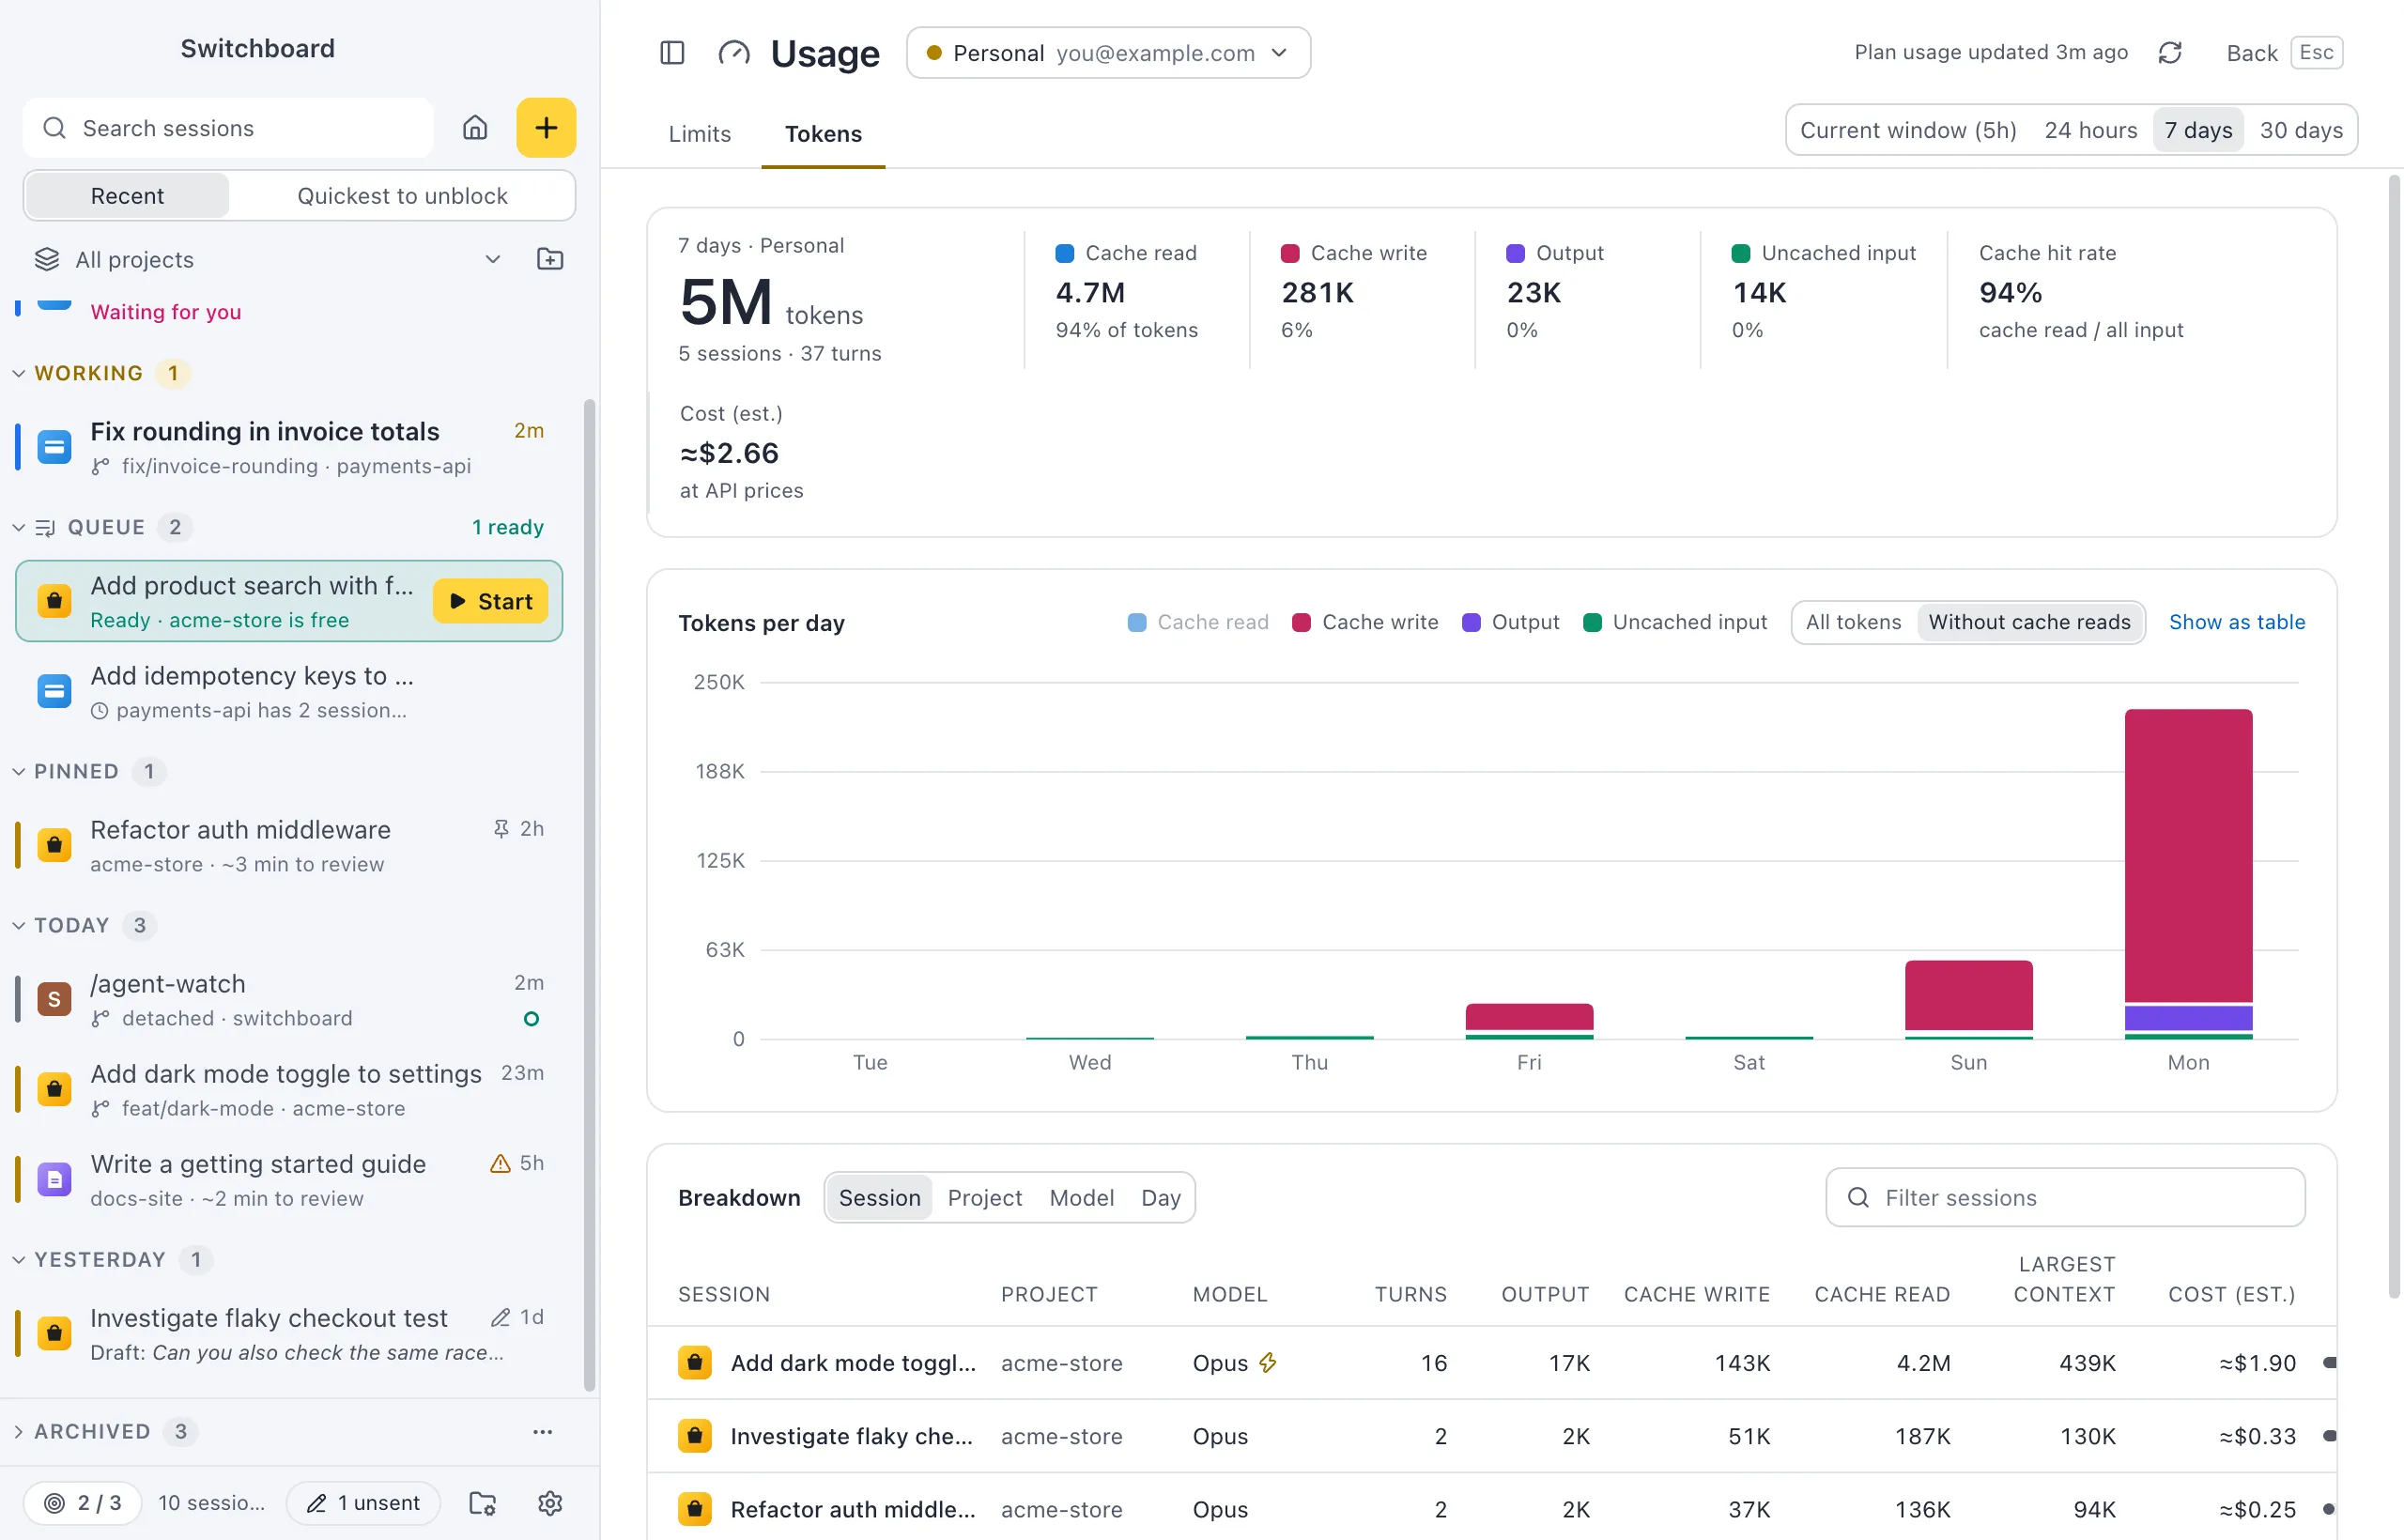Switch to the Limits tab
This screenshot has width=2404, height=1540.
pyautogui.click(x=699, y=134)
